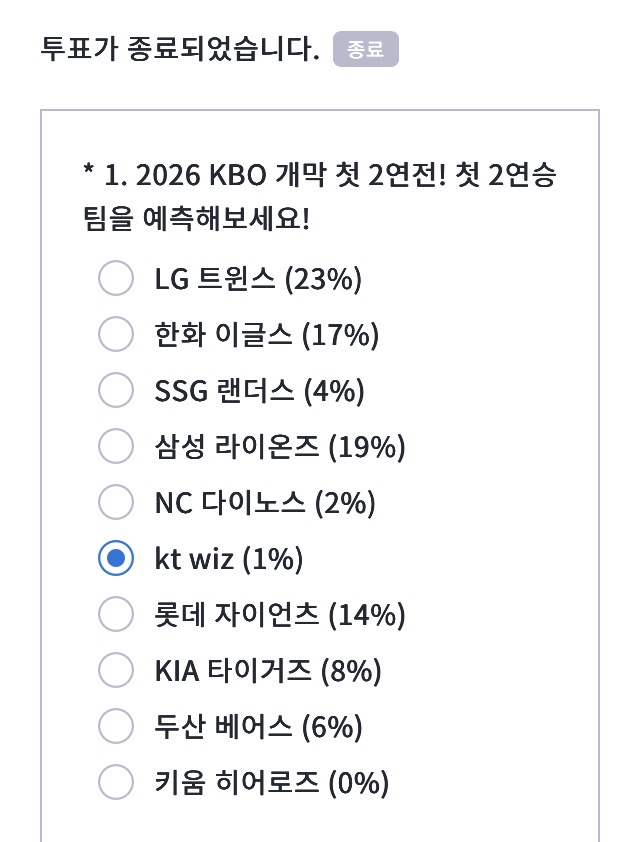Click the '한화 이글스 (17%)' label text
640x842 pixels.
click(x=267, y=335)
